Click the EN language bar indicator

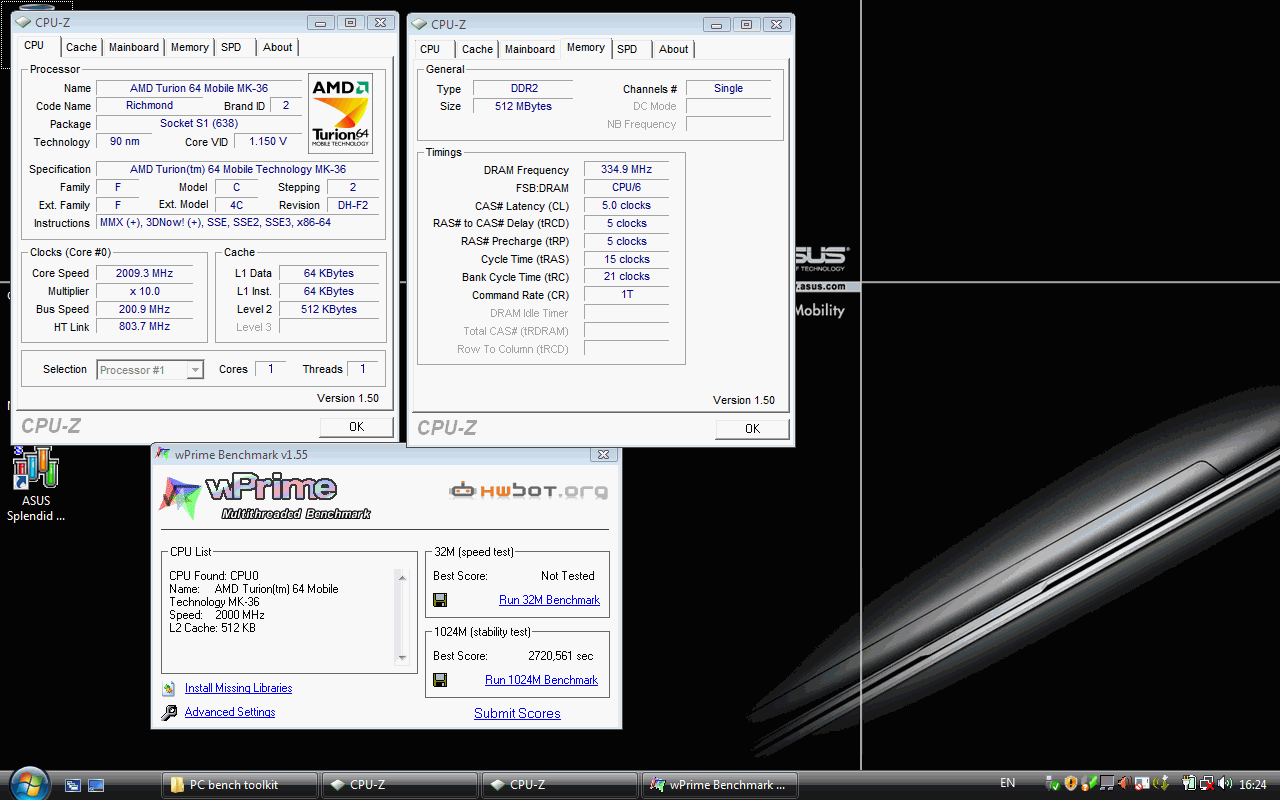point(1008,784)
